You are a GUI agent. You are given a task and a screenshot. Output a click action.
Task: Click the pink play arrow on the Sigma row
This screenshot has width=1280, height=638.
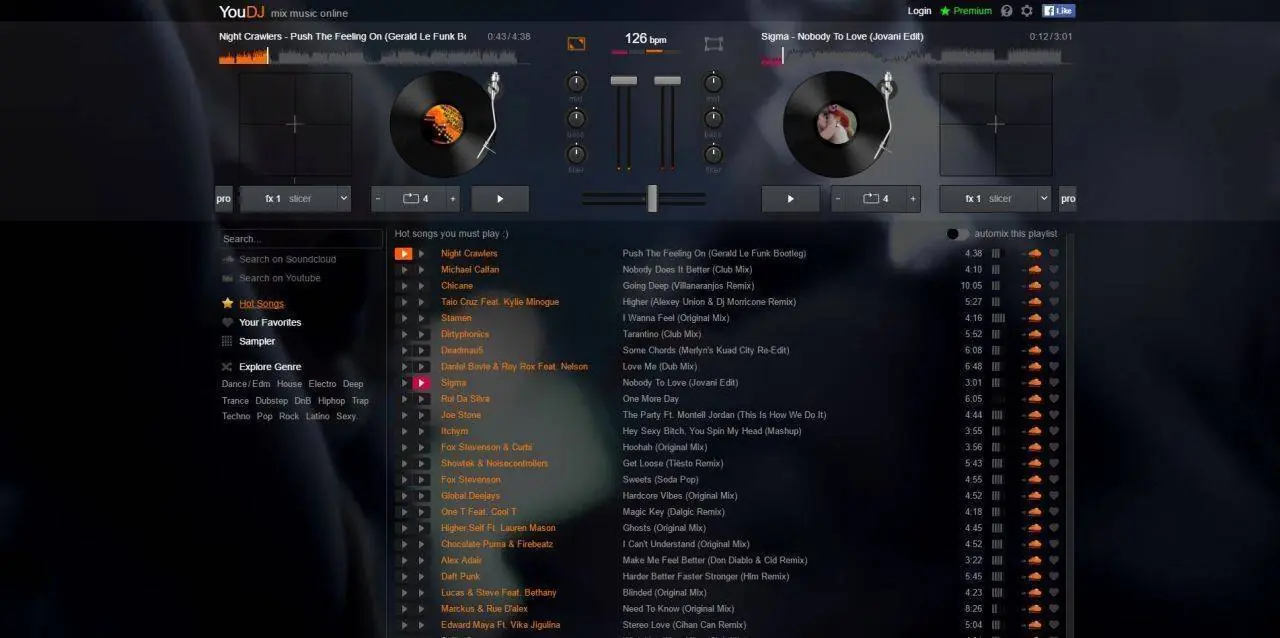421,383
